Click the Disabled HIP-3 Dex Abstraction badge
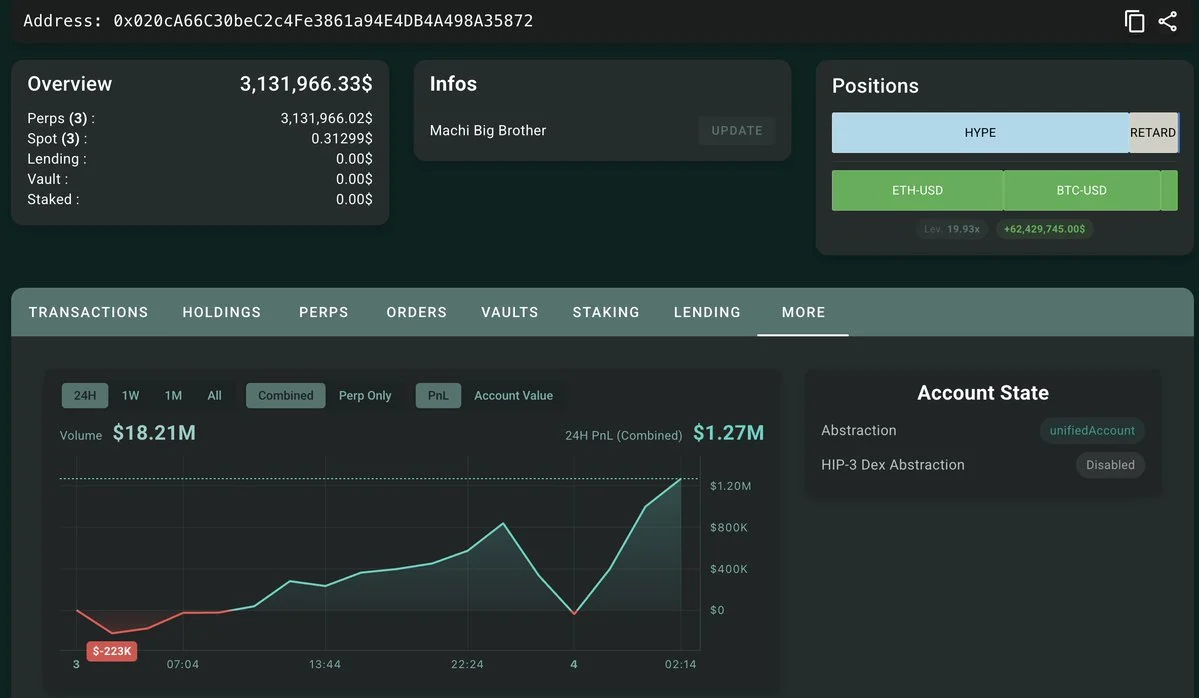 click(1110, 465)
